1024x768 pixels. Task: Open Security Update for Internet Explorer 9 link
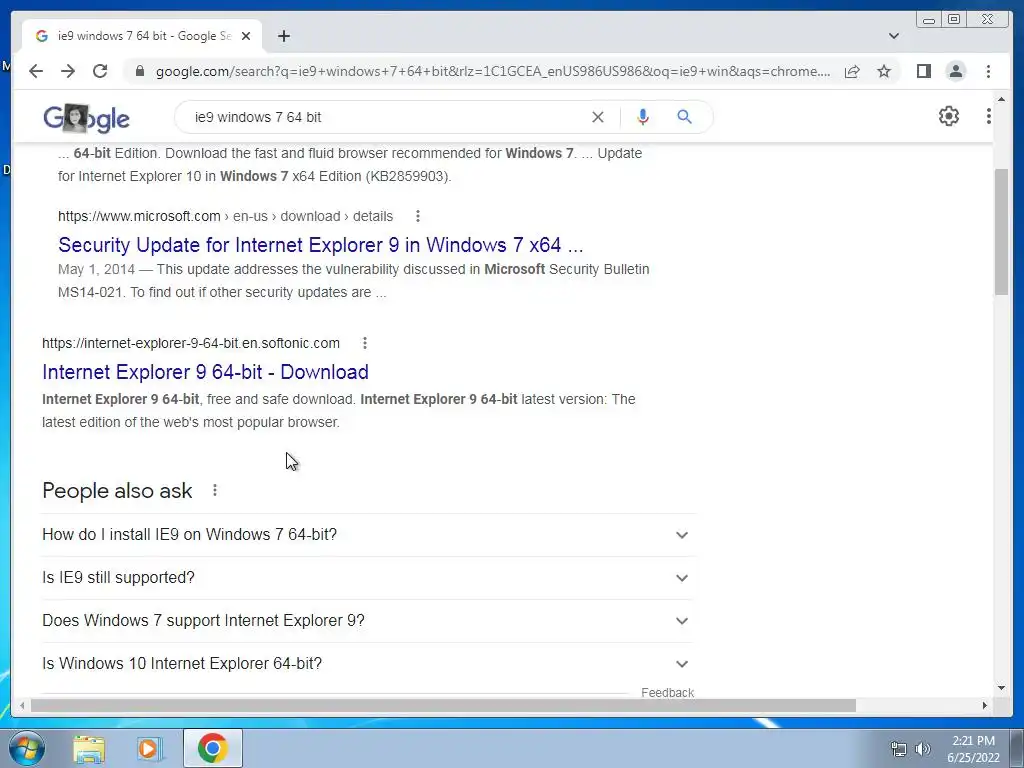321,245
